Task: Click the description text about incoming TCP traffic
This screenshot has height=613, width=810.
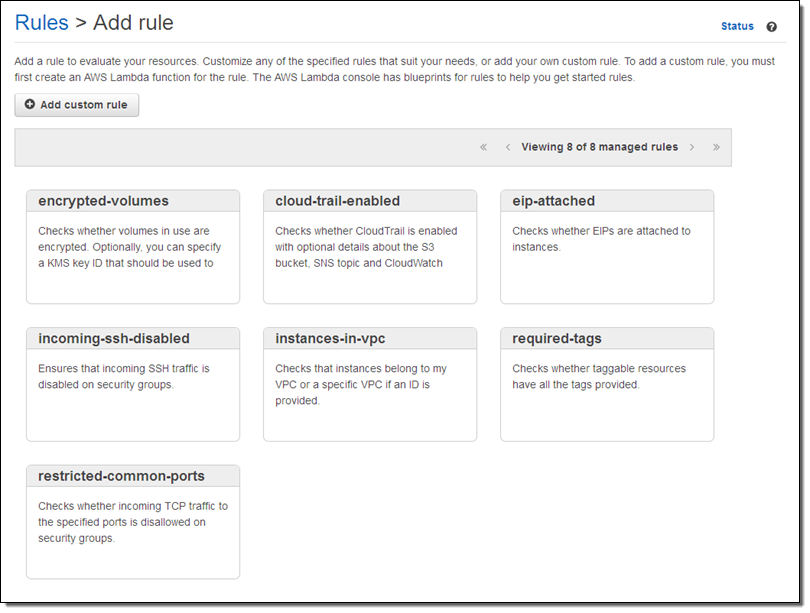Action: pos(132,522)
